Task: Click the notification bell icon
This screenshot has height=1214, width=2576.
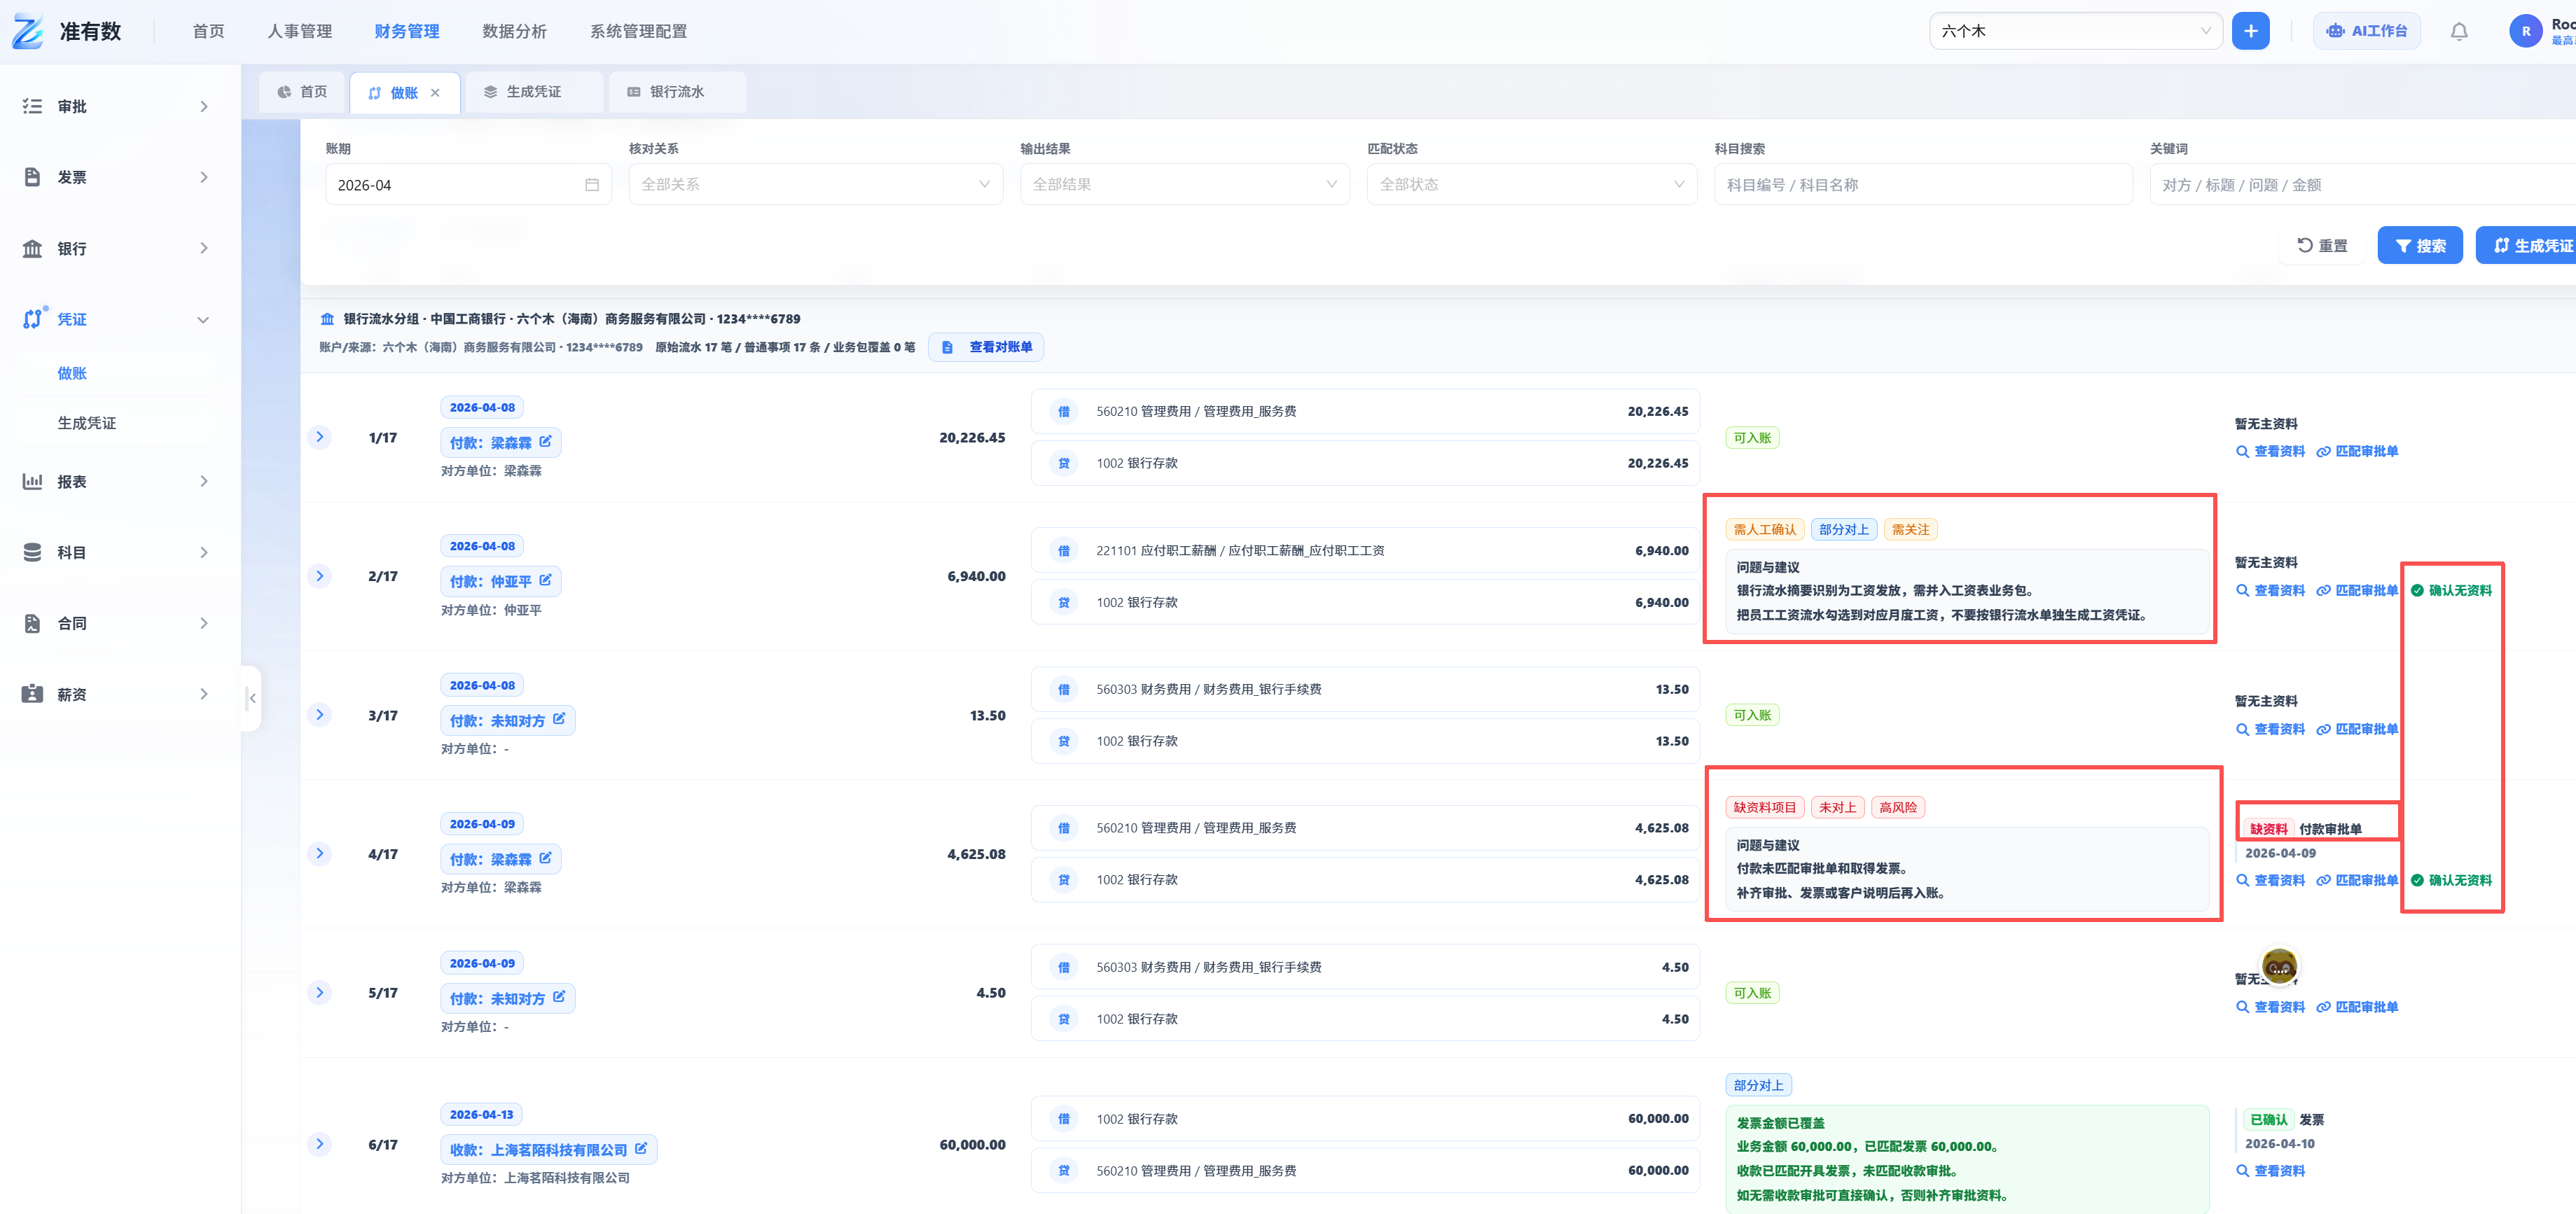Action: [x=2458, y=31]
